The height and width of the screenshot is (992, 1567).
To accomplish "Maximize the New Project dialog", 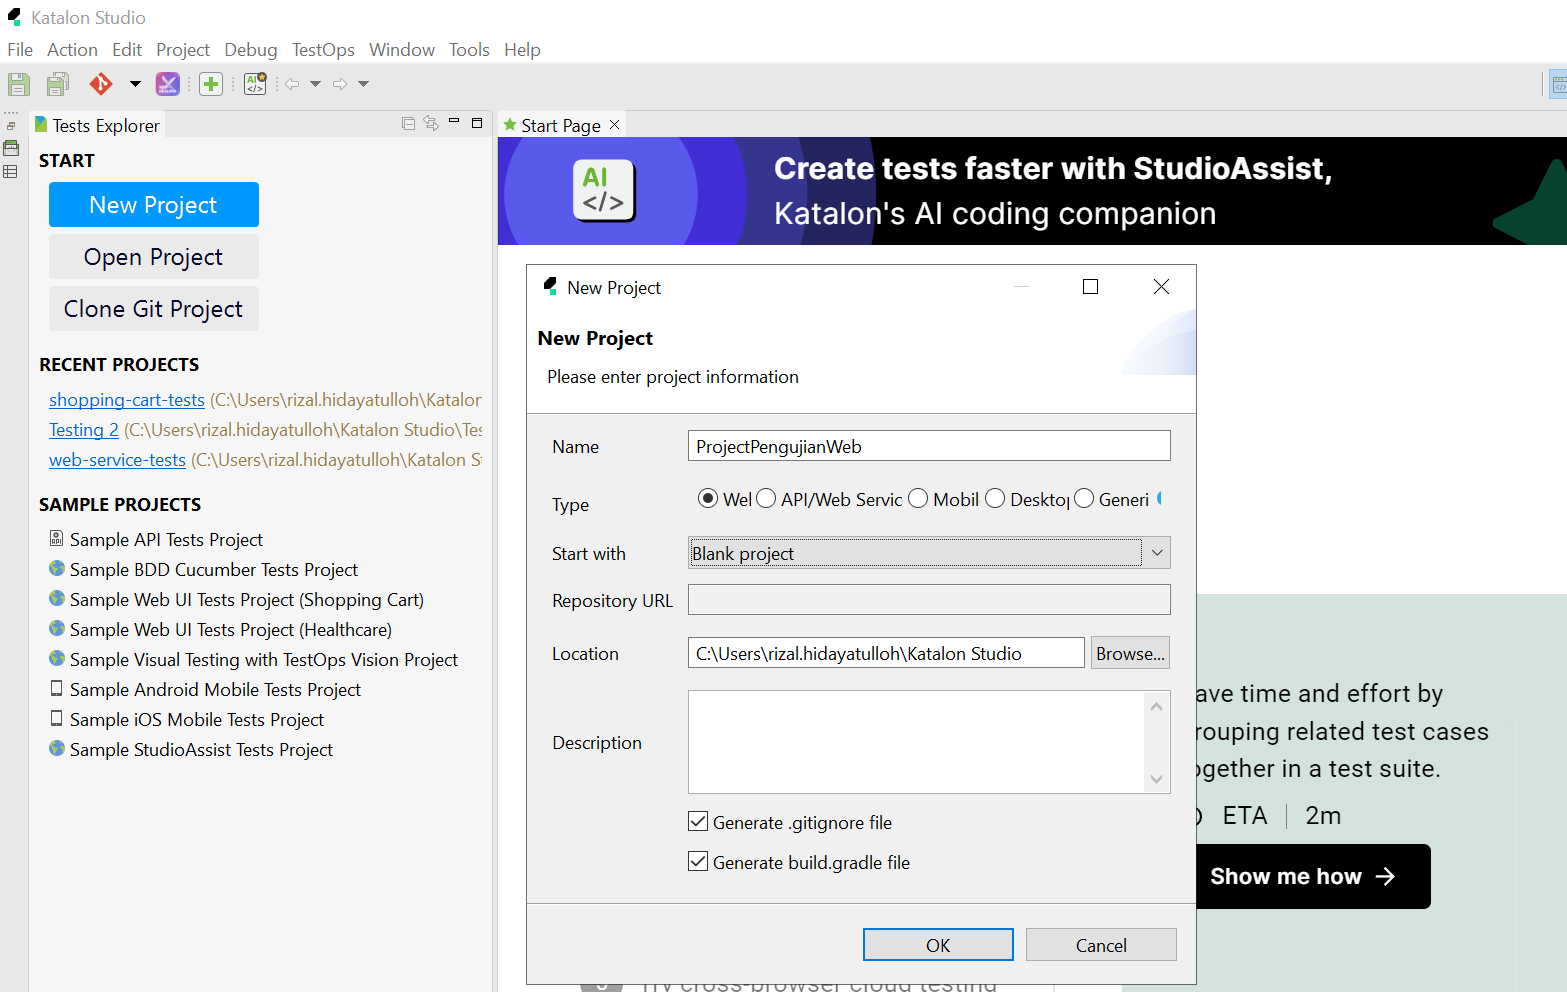I will [1090, 287].
